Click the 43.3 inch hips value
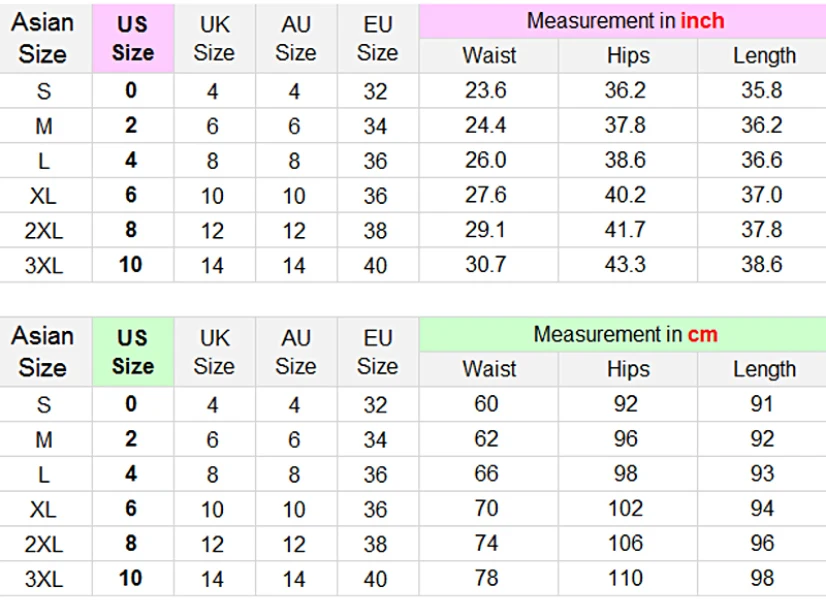826x604 pixels. coord(626,265)
